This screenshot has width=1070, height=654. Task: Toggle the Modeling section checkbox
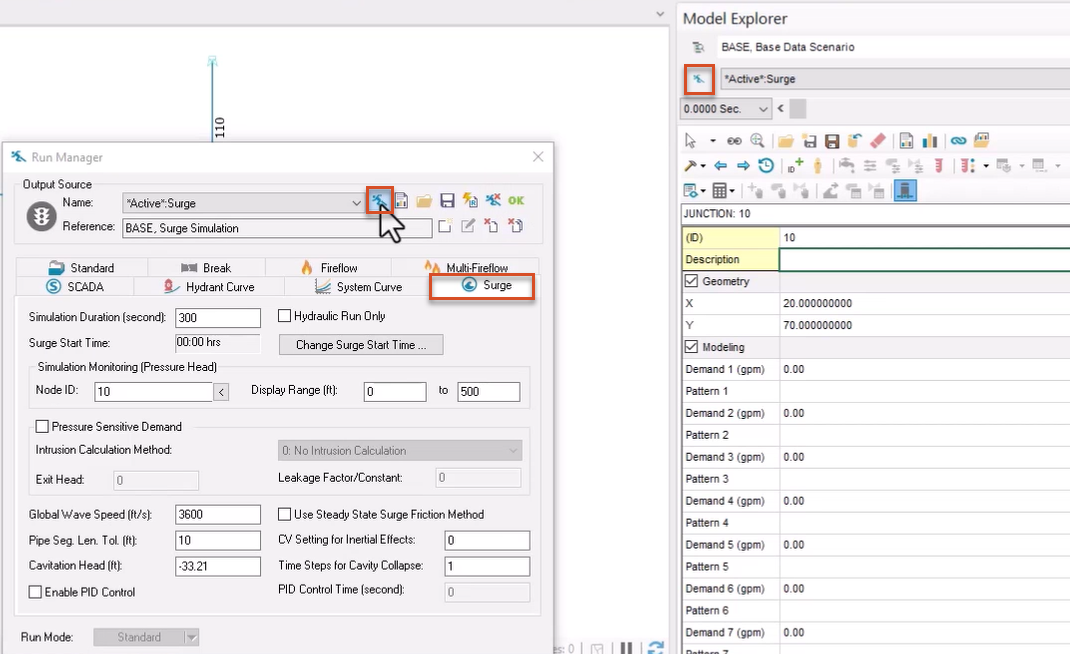pyautogui.click(x=691, y=347)
